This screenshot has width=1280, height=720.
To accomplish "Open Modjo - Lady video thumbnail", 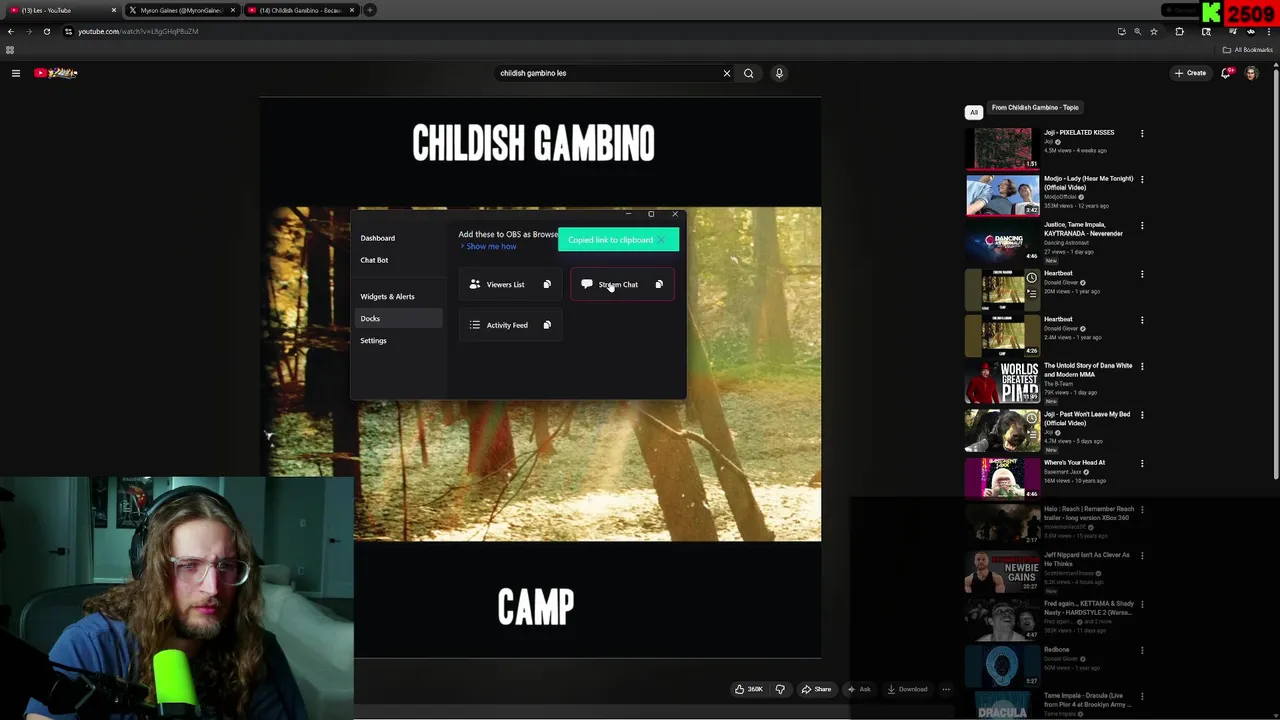I will coord(1002,195).
